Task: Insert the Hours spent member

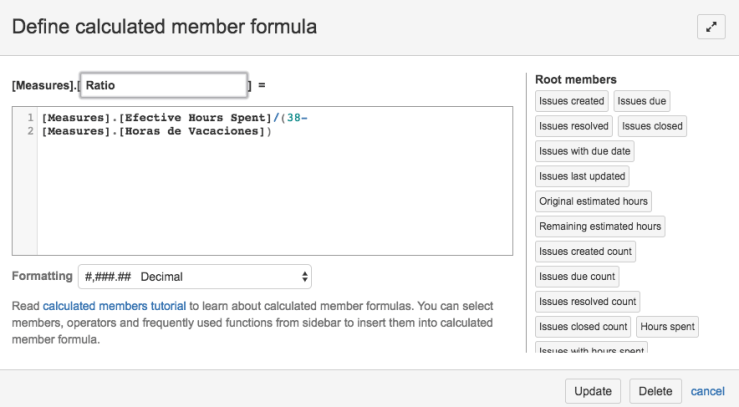Action: 667,326
